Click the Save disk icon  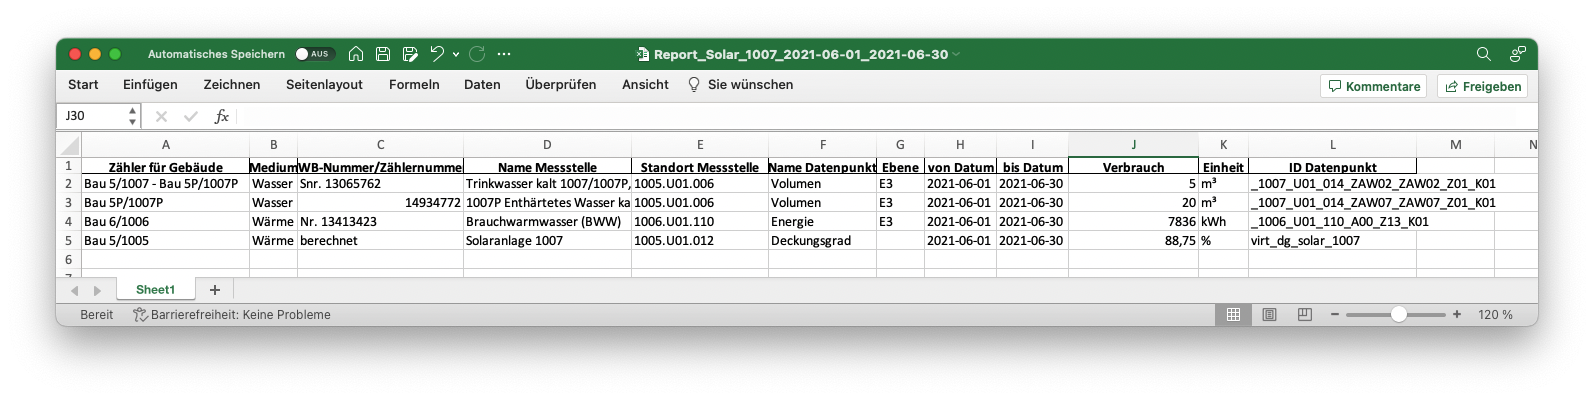(383, 54)
